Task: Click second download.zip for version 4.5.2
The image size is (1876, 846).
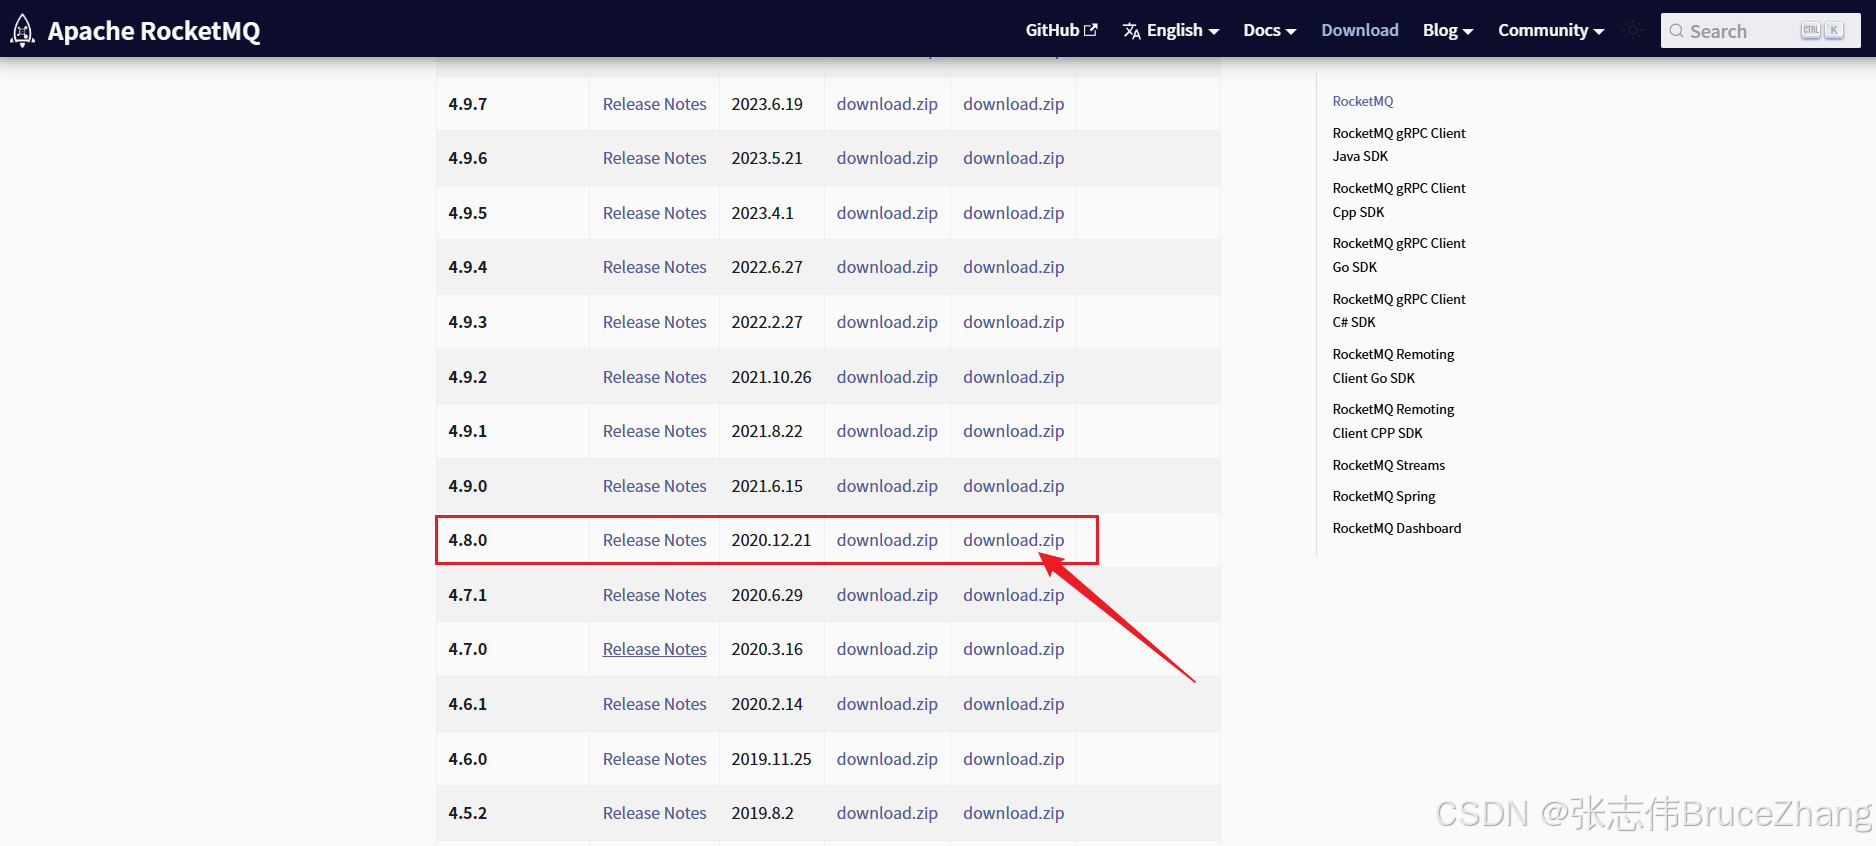Action: click(x=1013, y=813)
